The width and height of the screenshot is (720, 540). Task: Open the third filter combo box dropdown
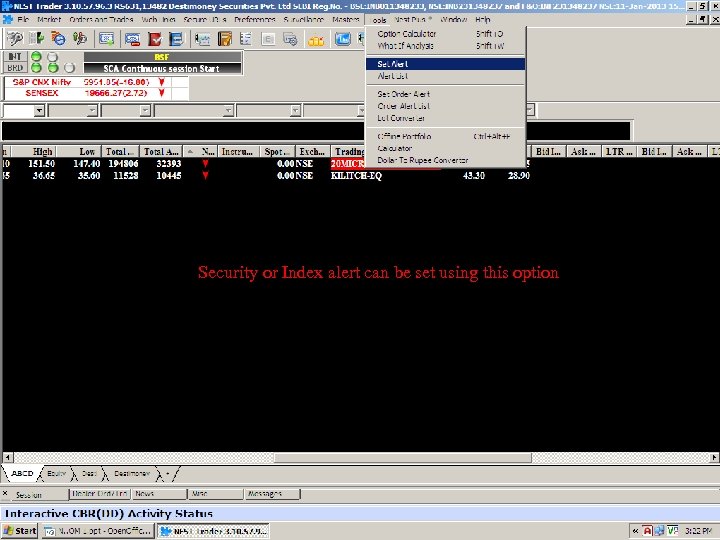pos(145,111)
